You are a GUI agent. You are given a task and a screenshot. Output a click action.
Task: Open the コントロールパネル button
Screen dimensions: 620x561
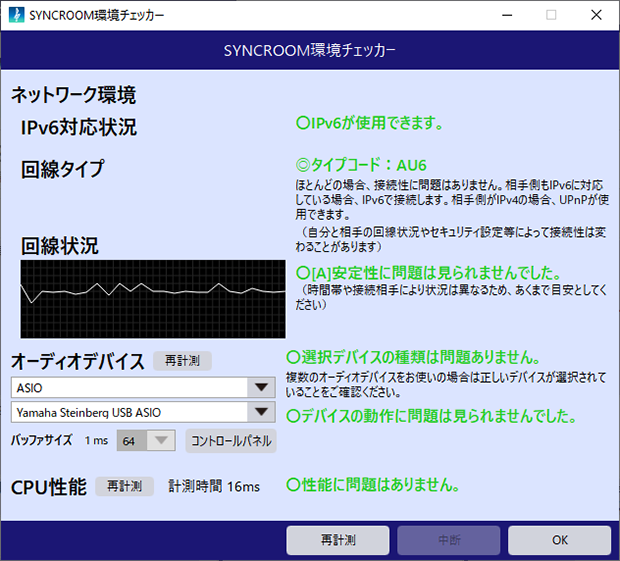[x=231, y=440]
